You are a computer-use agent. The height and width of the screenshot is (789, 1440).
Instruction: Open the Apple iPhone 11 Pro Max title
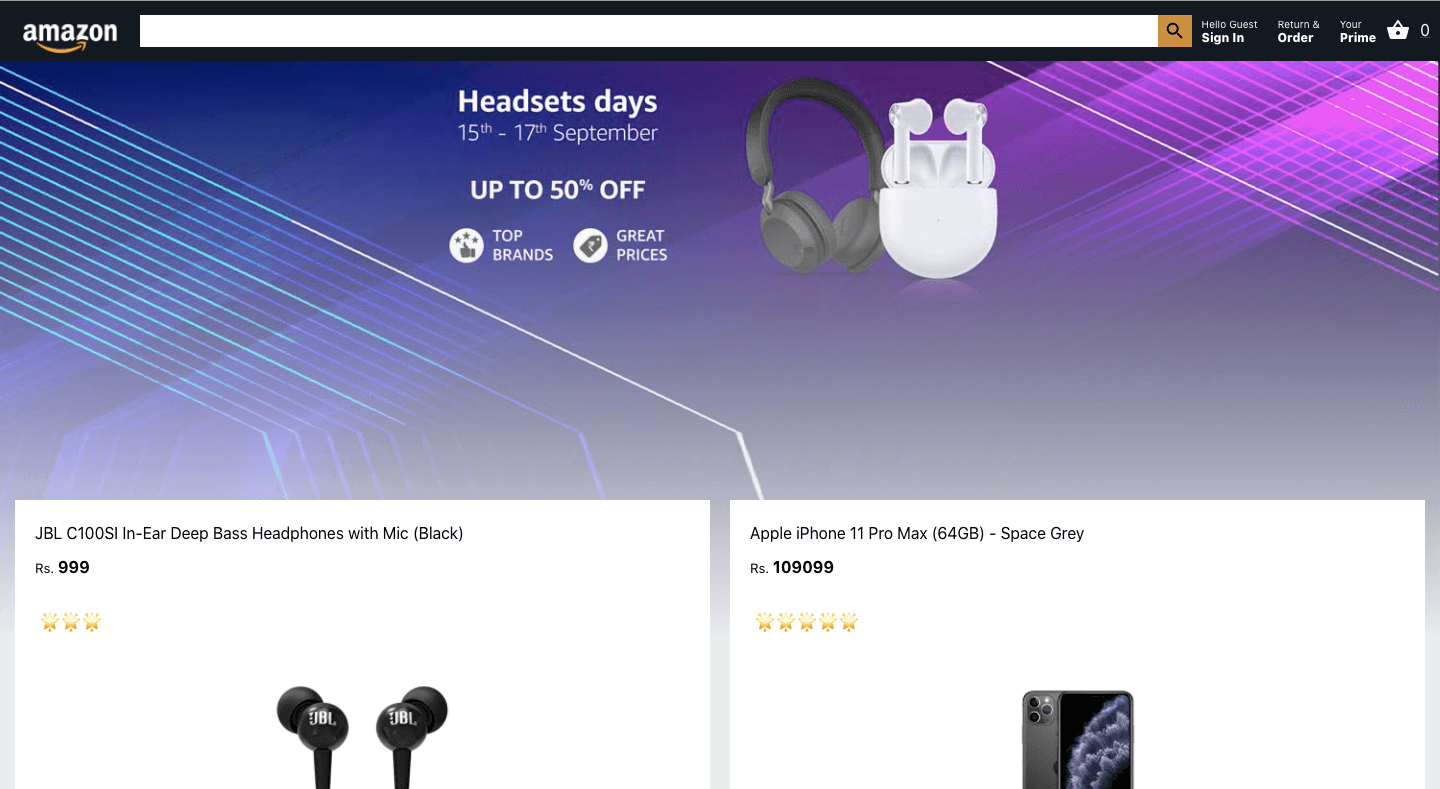pyautogui.click(x=917, y=533)
